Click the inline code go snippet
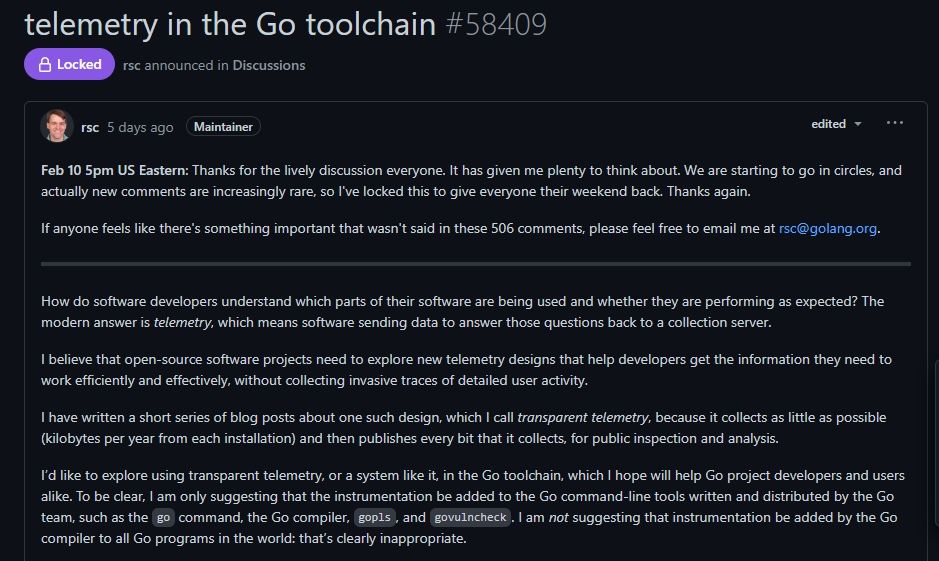The image size is (939, 561). click(164, 518)
